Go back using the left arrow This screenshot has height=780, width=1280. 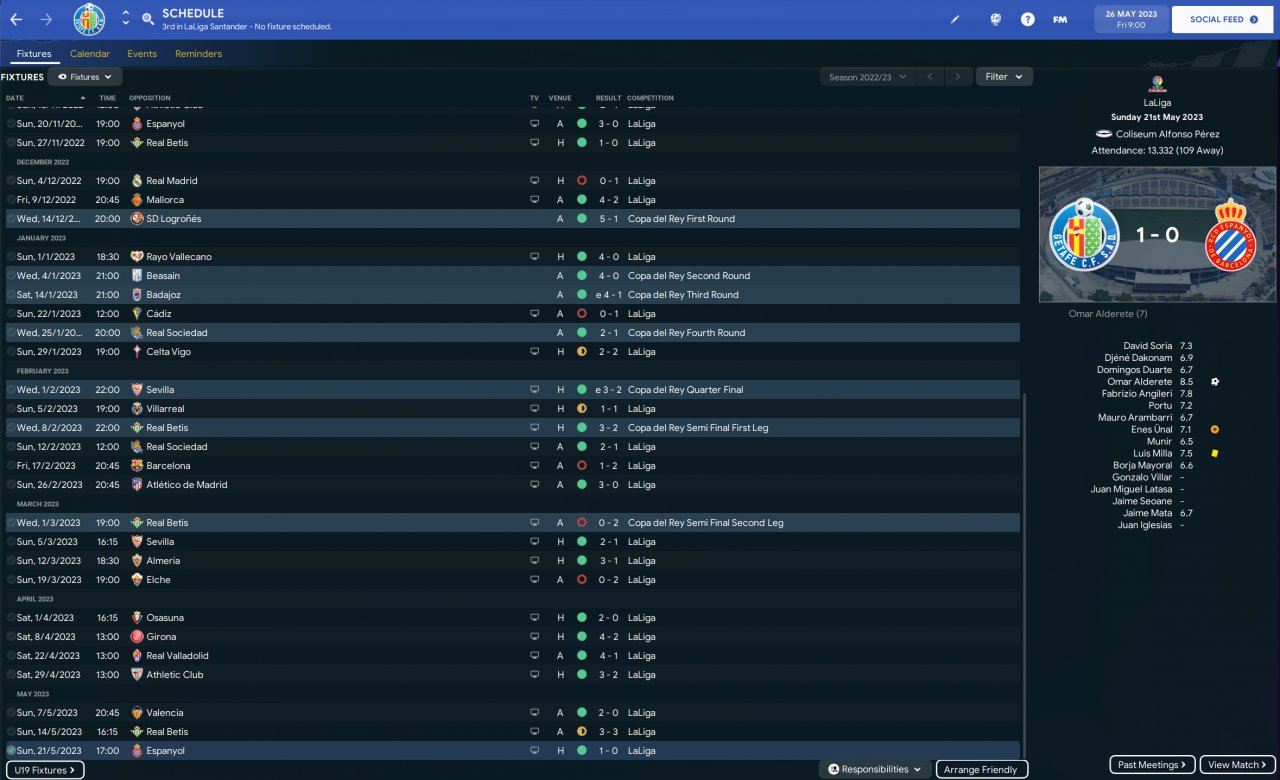click(x=16, y=19)
